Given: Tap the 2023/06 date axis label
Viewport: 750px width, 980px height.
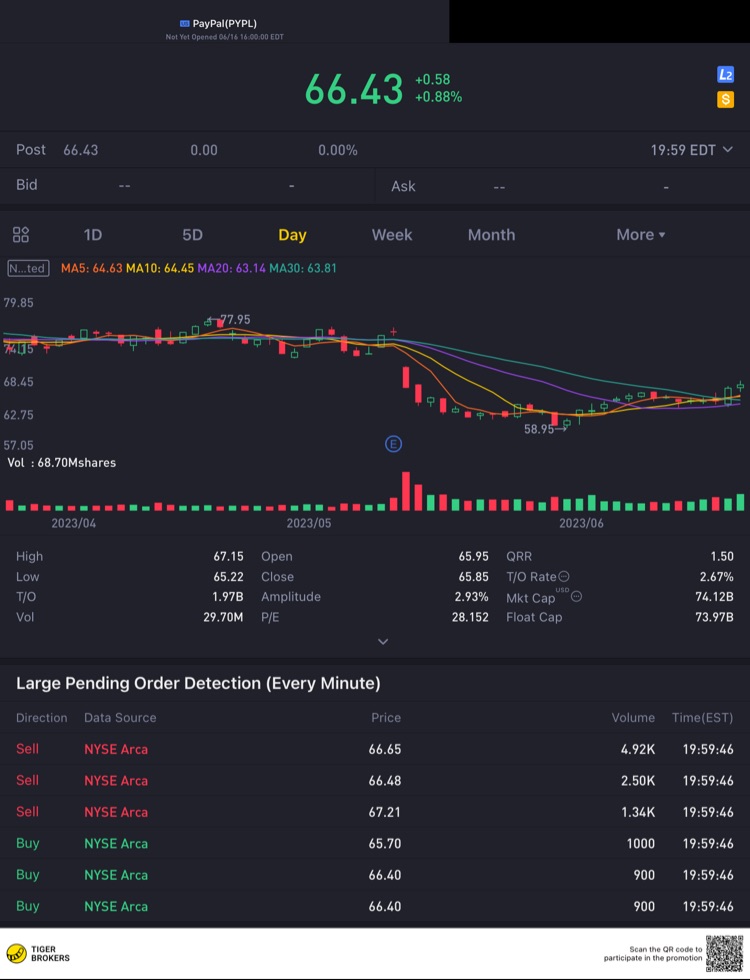Looking at the screenshot, I should tap(581, 523).
